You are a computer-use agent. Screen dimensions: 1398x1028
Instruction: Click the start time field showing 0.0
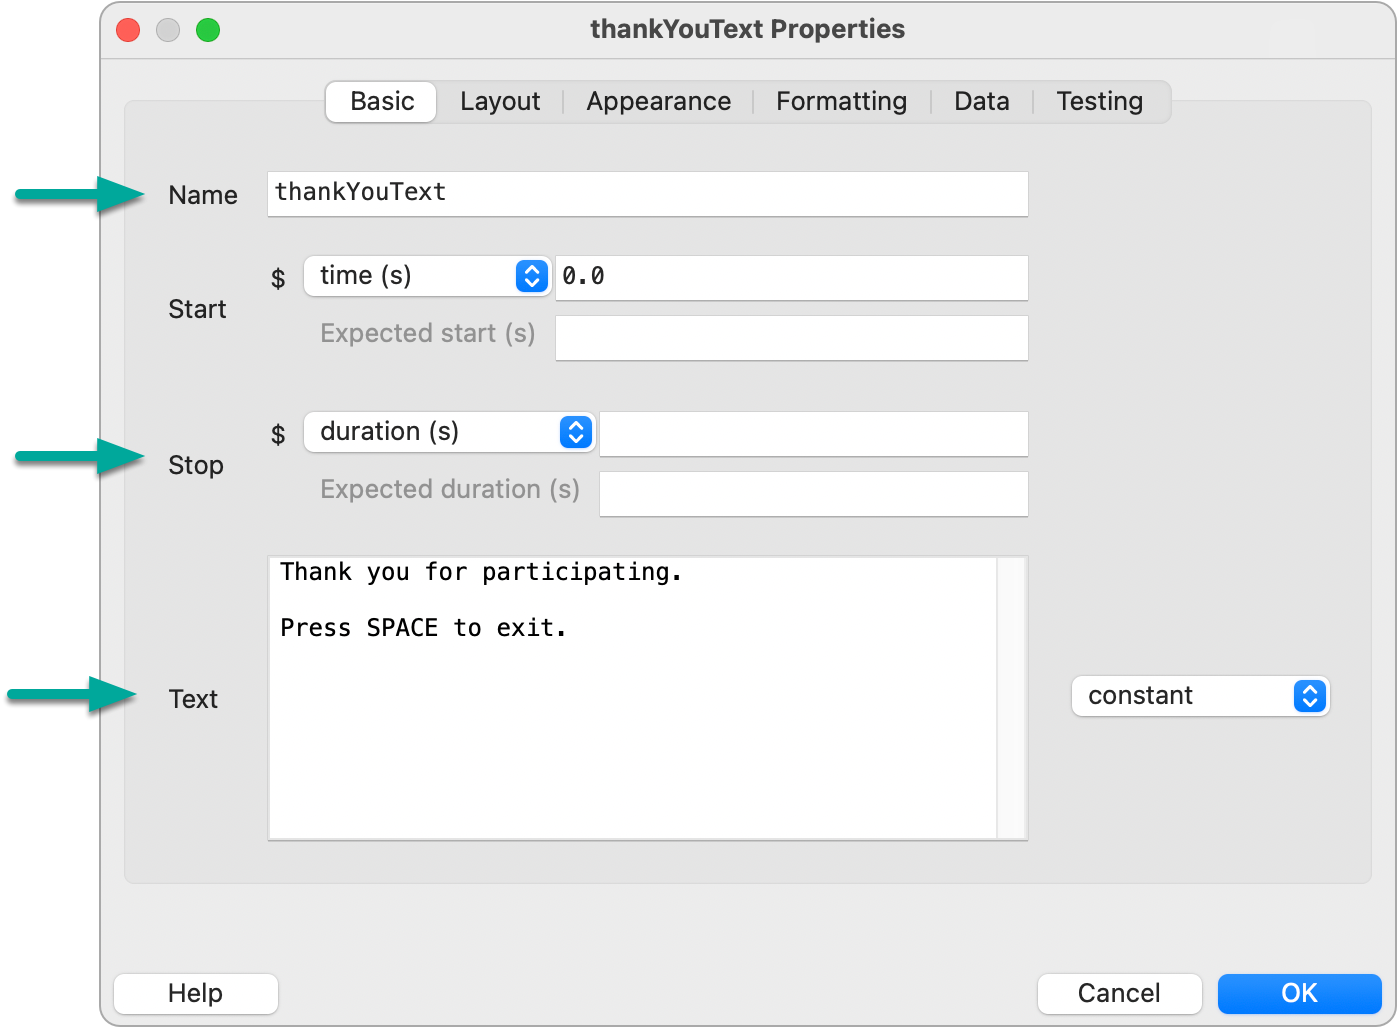pos(792,277)
